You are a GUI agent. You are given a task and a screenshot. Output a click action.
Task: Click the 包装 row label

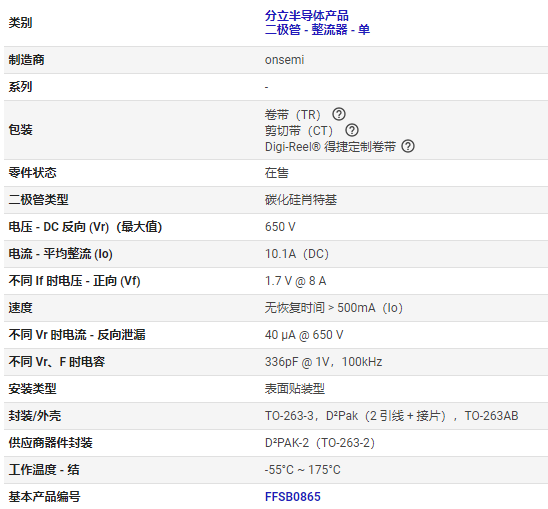20,130
